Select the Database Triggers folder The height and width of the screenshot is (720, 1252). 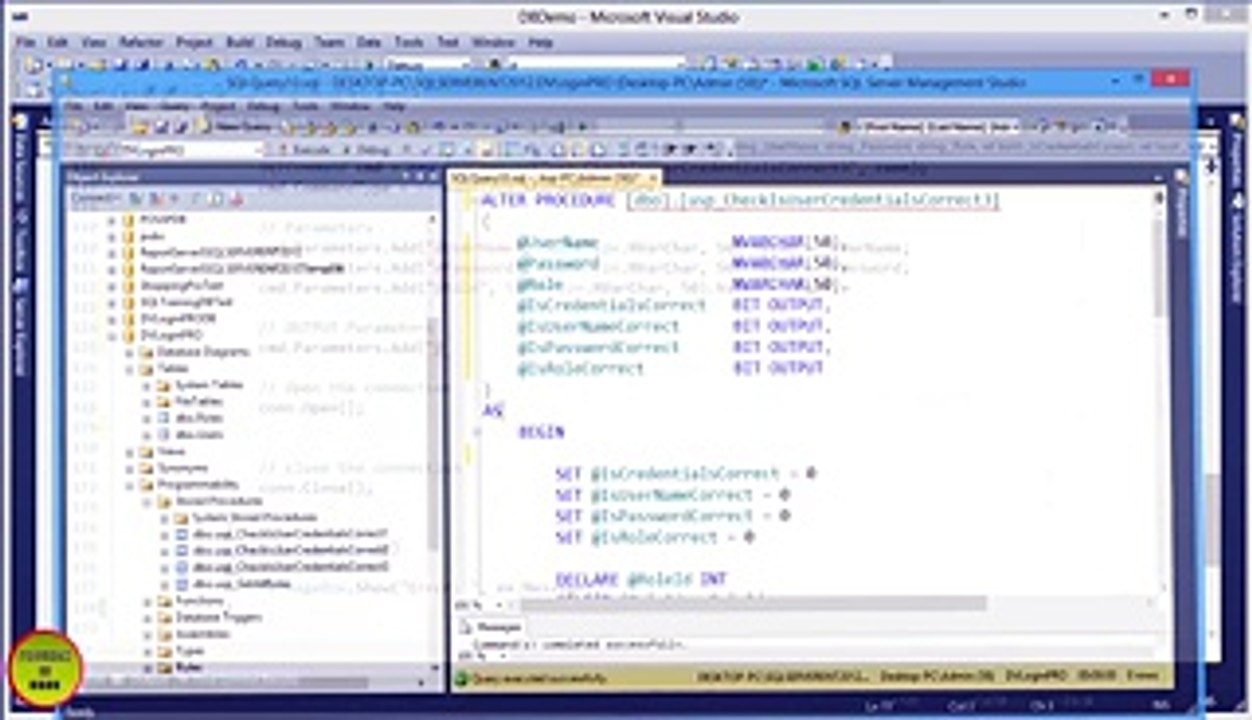208,618
